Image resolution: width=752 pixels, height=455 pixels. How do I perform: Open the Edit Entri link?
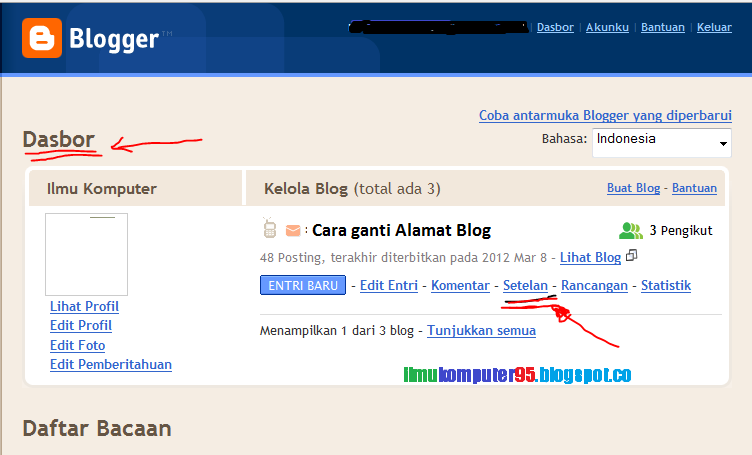(389, 285)
